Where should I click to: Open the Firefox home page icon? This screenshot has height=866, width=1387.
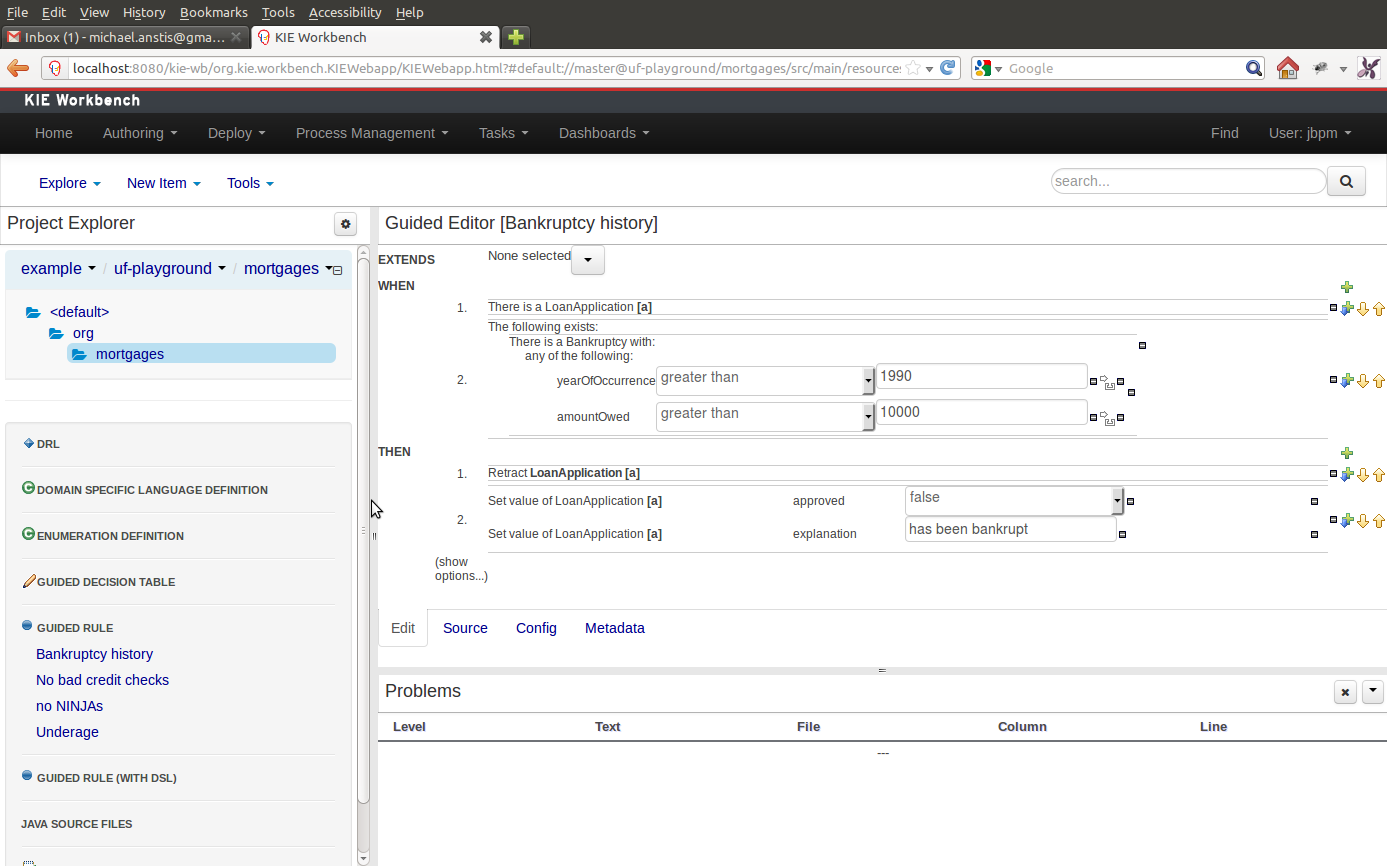click(1287, 68)
